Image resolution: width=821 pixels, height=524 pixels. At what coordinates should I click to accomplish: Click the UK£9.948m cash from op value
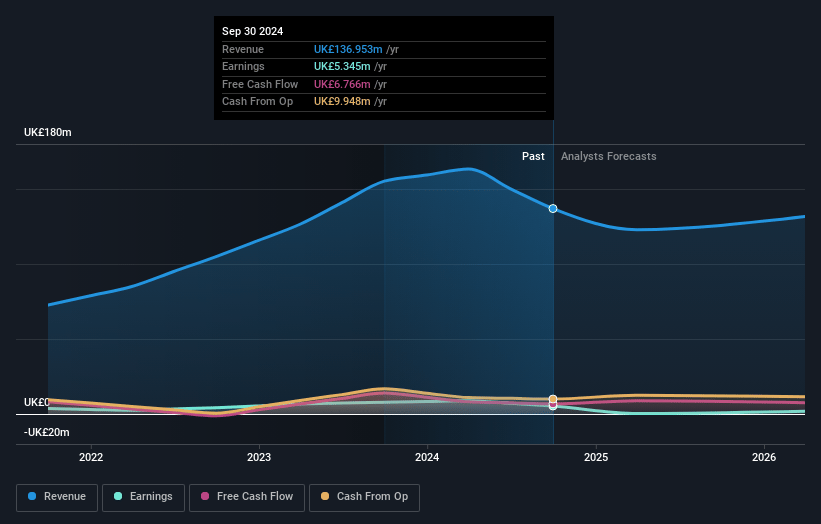pyautogui.click(x=342, y=102)
